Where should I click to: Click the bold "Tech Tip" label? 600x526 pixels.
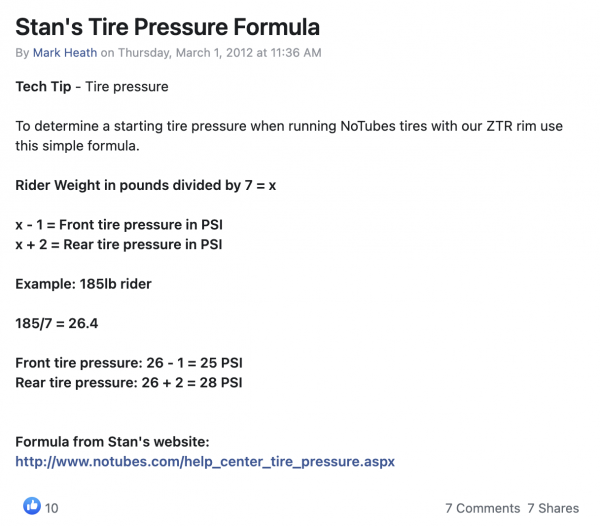coord(43,87)
